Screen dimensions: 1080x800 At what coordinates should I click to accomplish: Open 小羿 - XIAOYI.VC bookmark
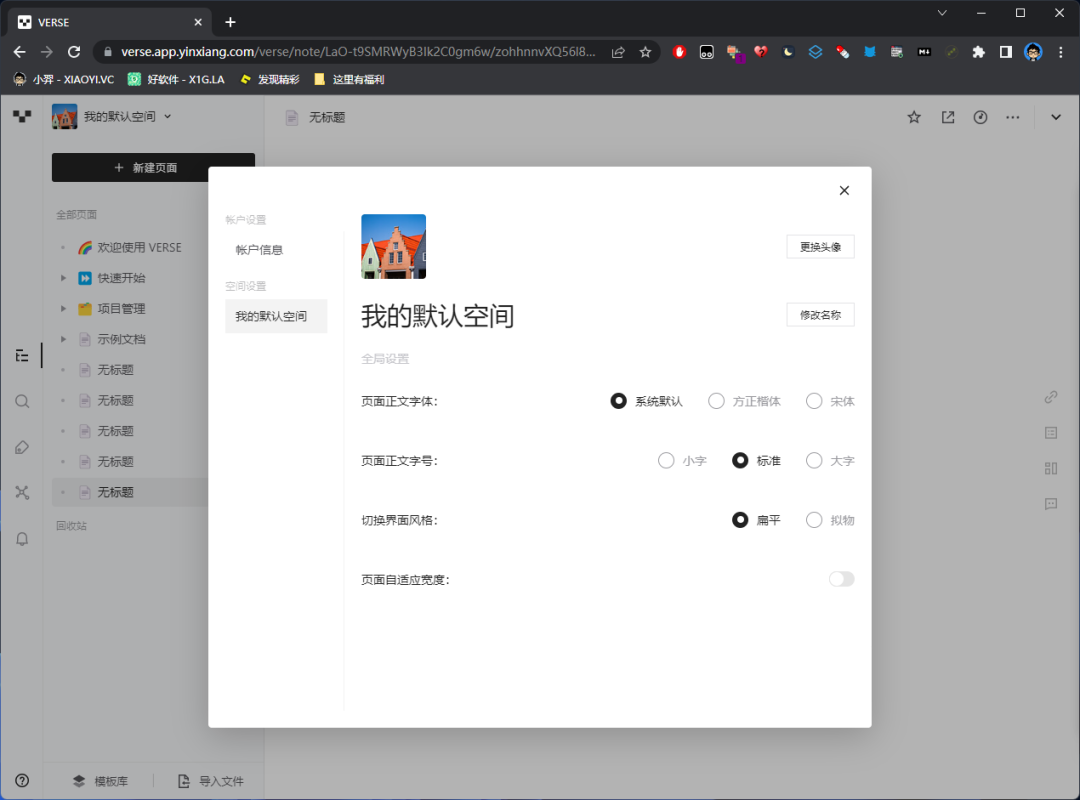pos(64,79)
